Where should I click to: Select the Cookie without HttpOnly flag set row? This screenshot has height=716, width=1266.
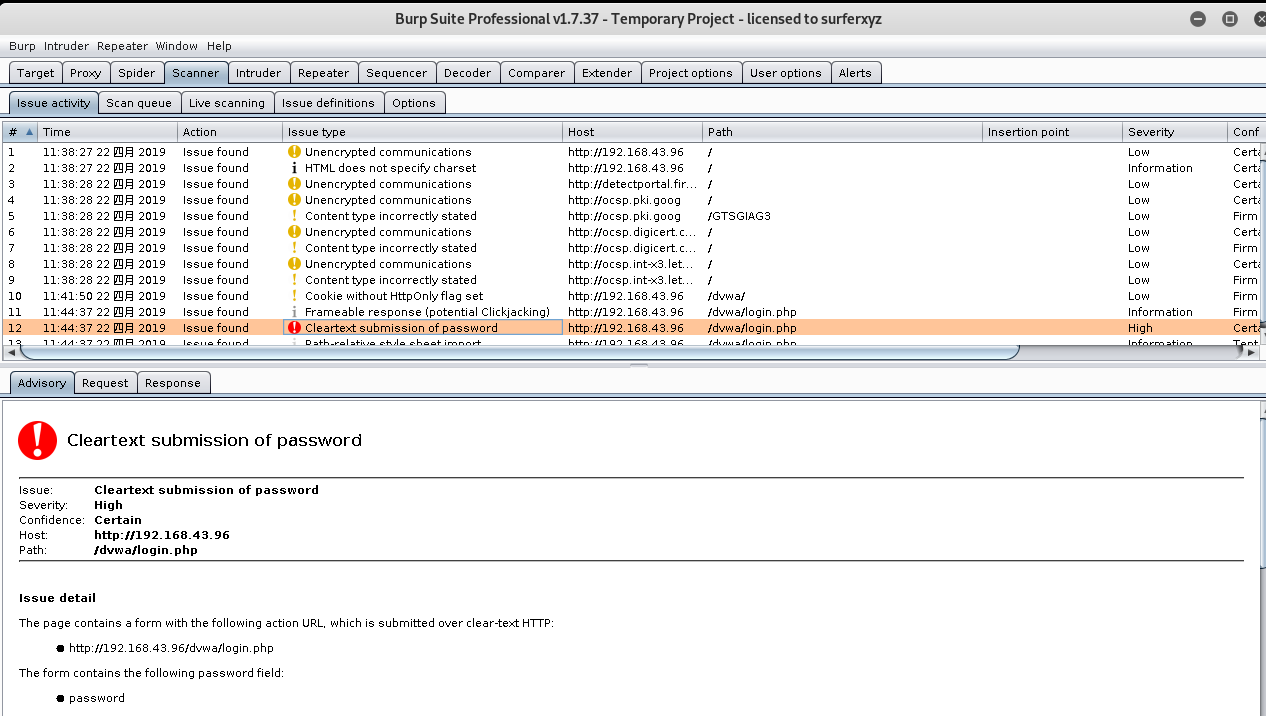632,296
